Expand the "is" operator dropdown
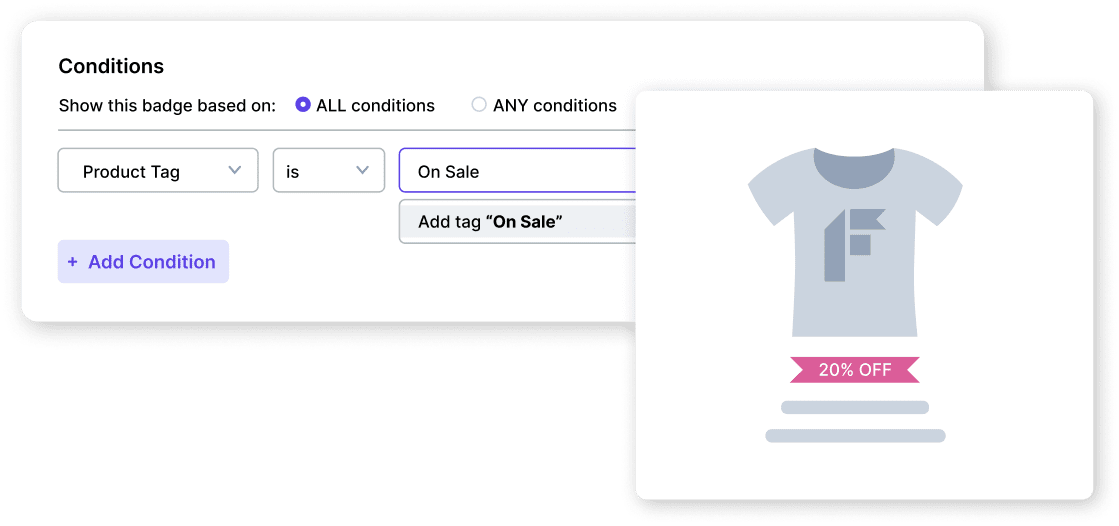This screenshot has width=1119, height=526. 328,171
